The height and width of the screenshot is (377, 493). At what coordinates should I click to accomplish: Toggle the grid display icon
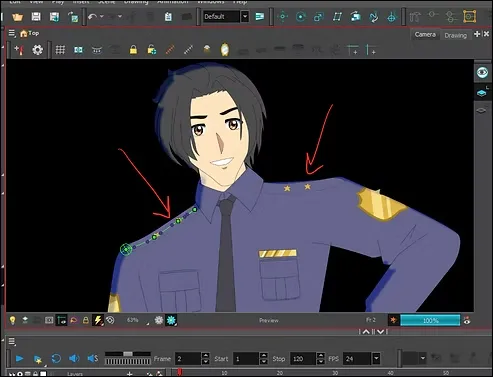[60, 50]
